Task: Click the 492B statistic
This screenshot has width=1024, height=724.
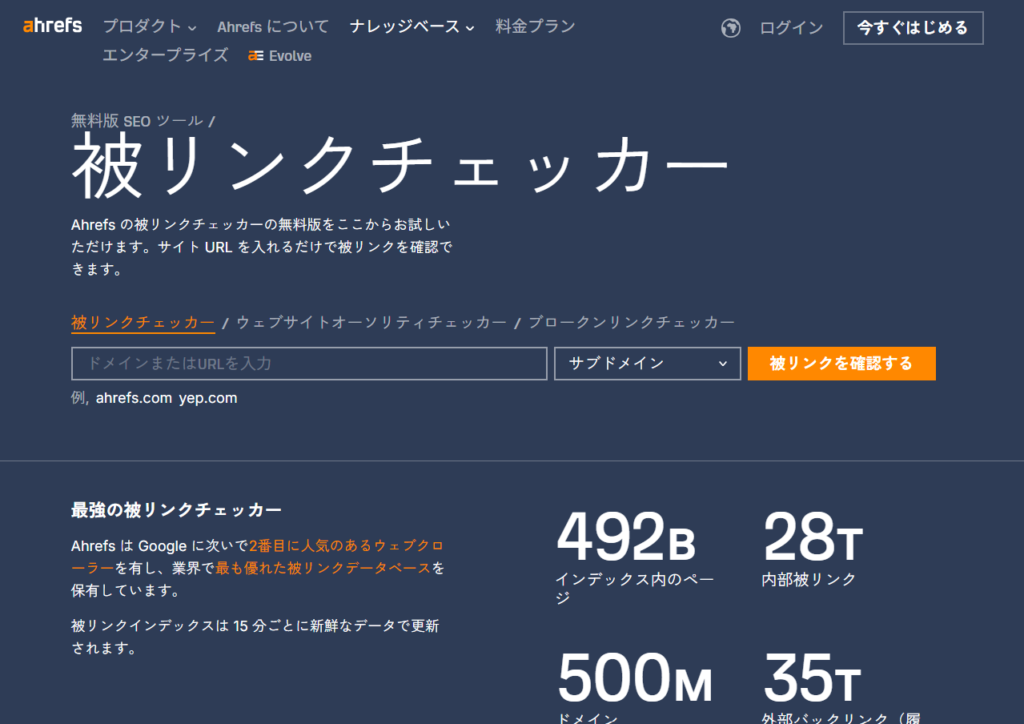Action: 625,537
